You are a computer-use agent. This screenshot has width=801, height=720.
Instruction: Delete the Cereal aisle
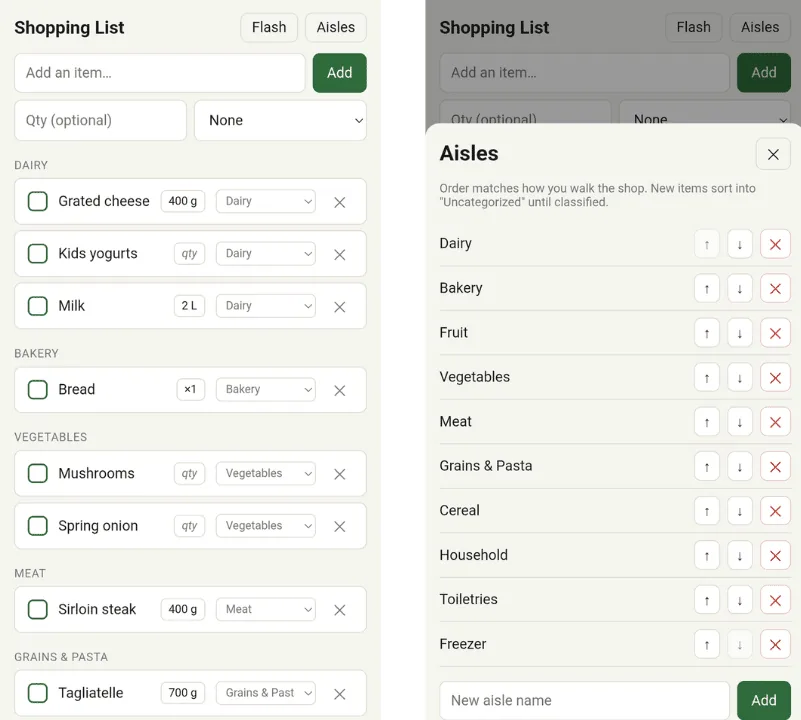(x=775, y=511)
